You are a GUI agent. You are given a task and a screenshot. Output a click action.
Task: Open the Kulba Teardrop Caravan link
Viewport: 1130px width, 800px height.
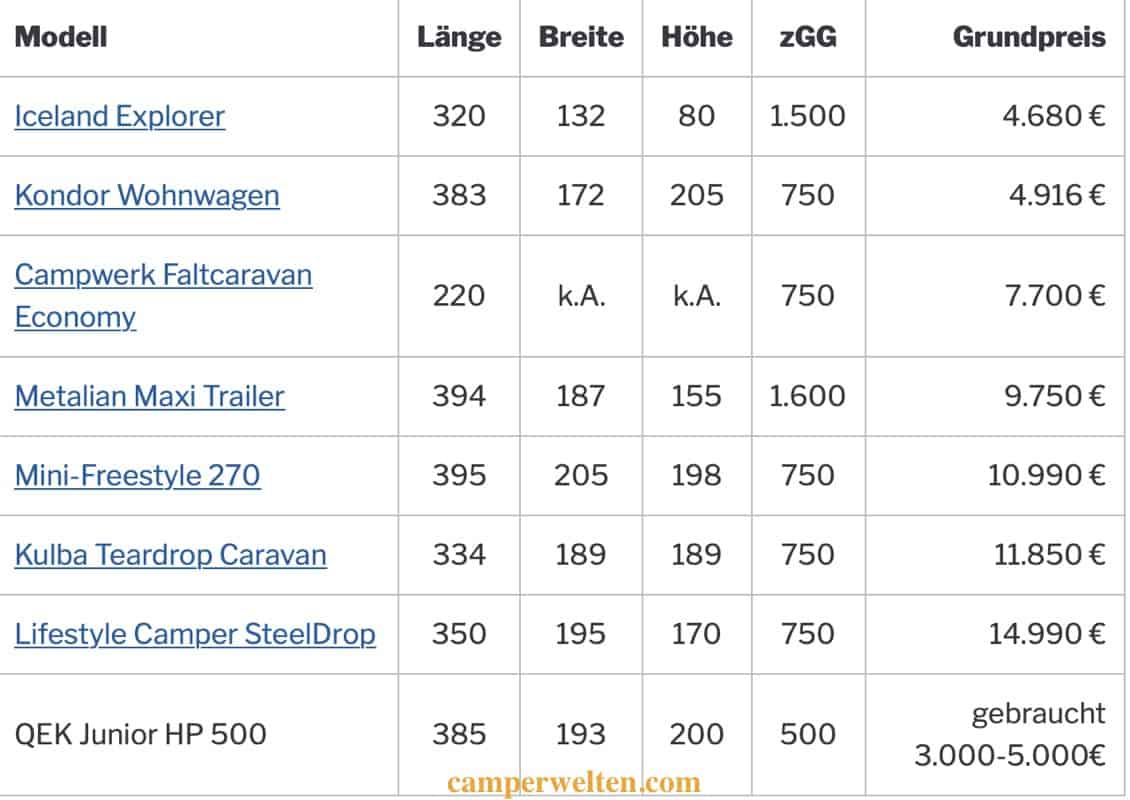tap(171, 555)
